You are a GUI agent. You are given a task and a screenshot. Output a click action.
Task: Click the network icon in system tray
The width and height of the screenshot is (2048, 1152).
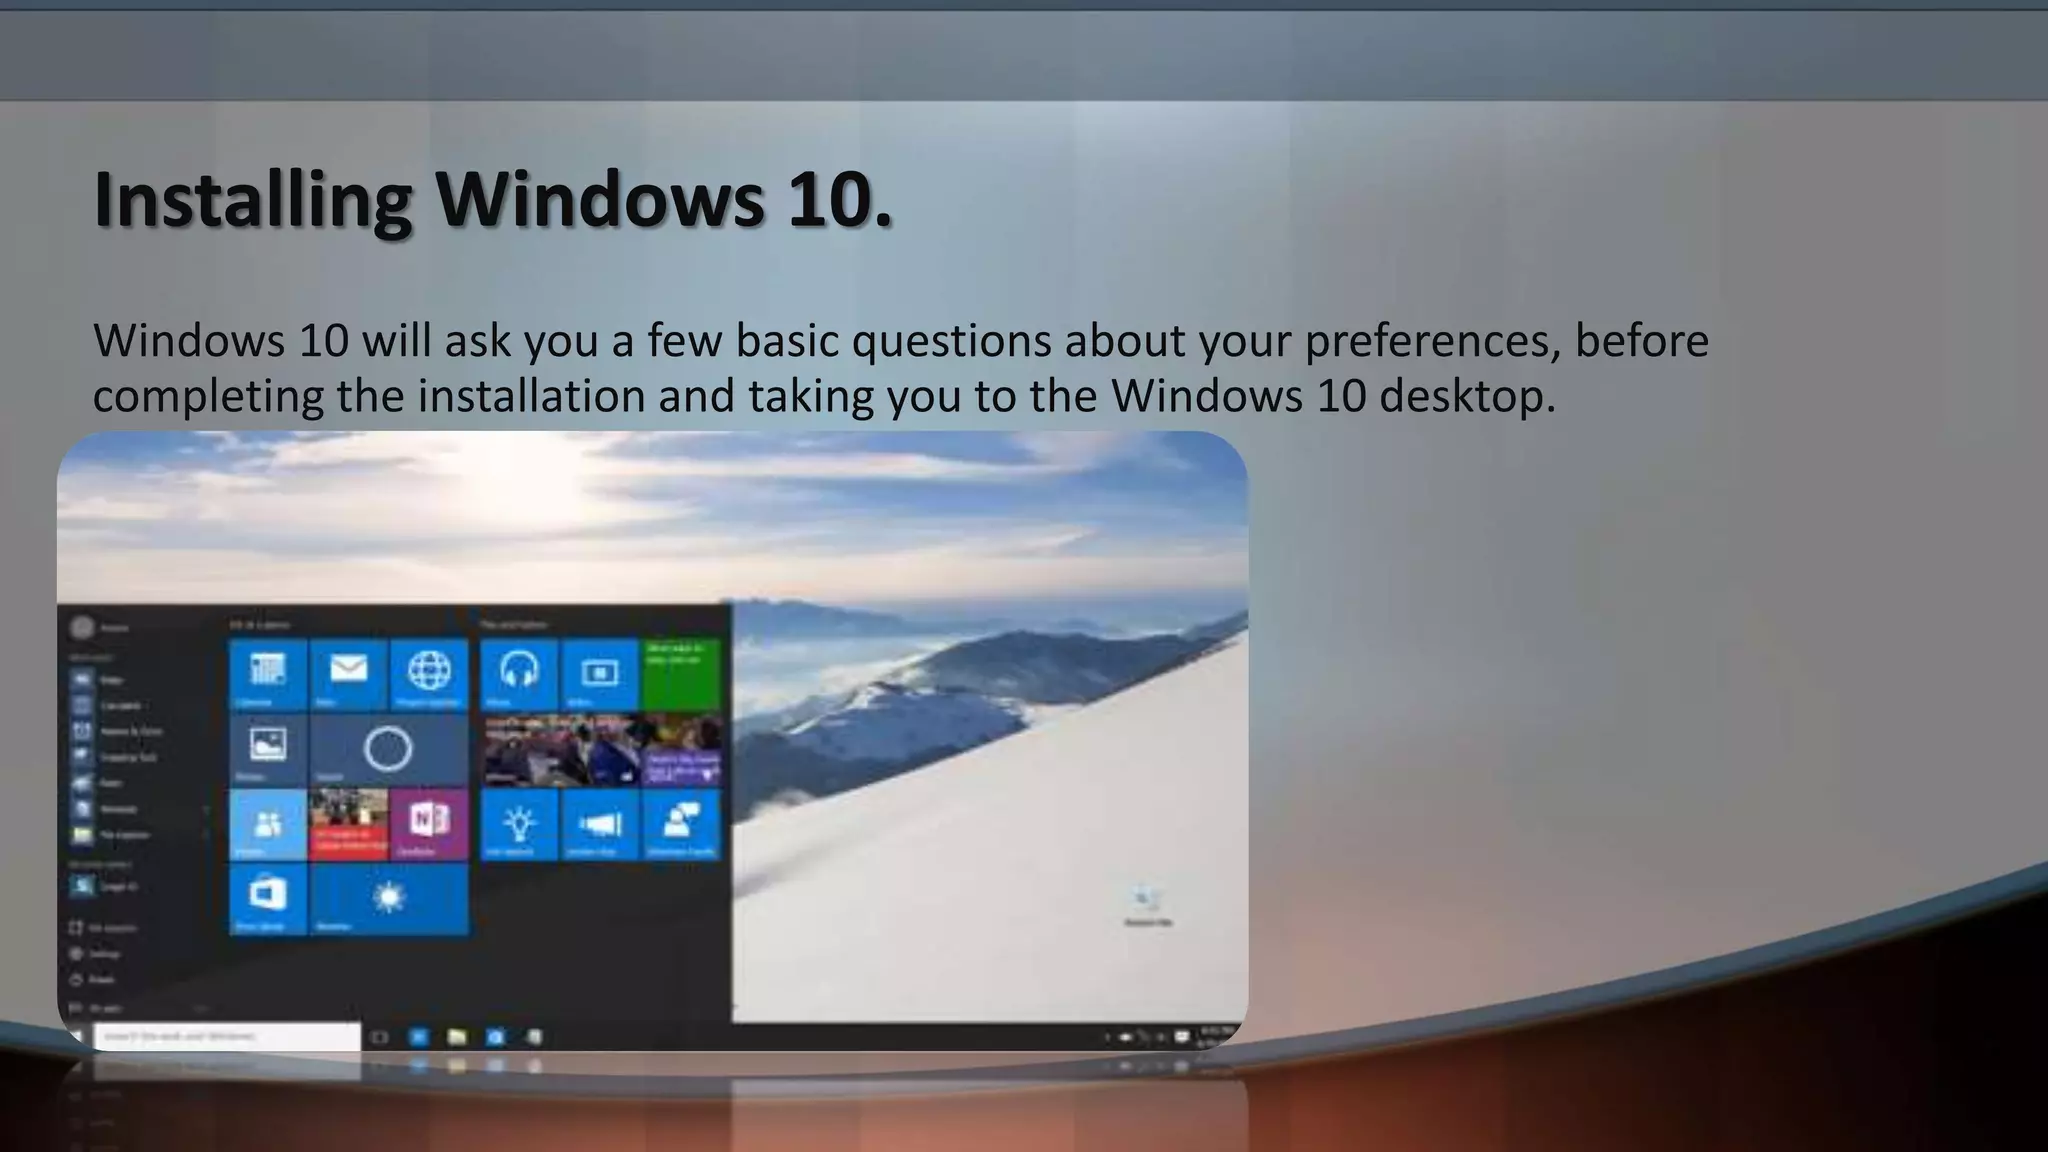[1142, 1037]
